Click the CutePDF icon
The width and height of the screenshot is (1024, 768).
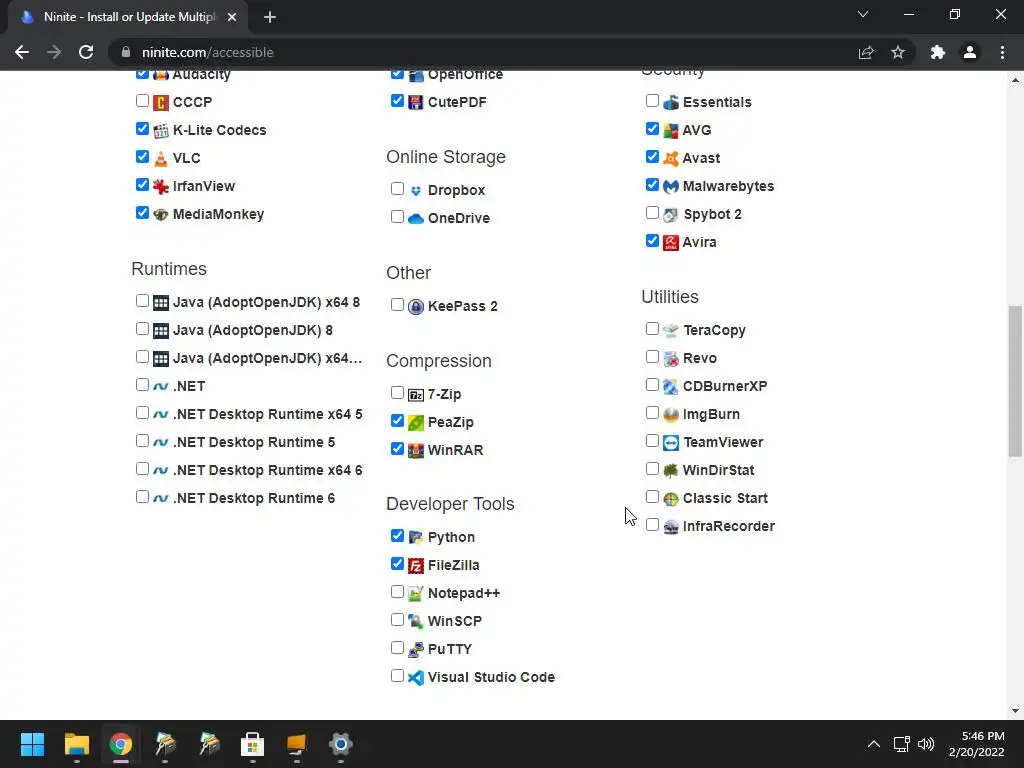[x=415, y=103]
